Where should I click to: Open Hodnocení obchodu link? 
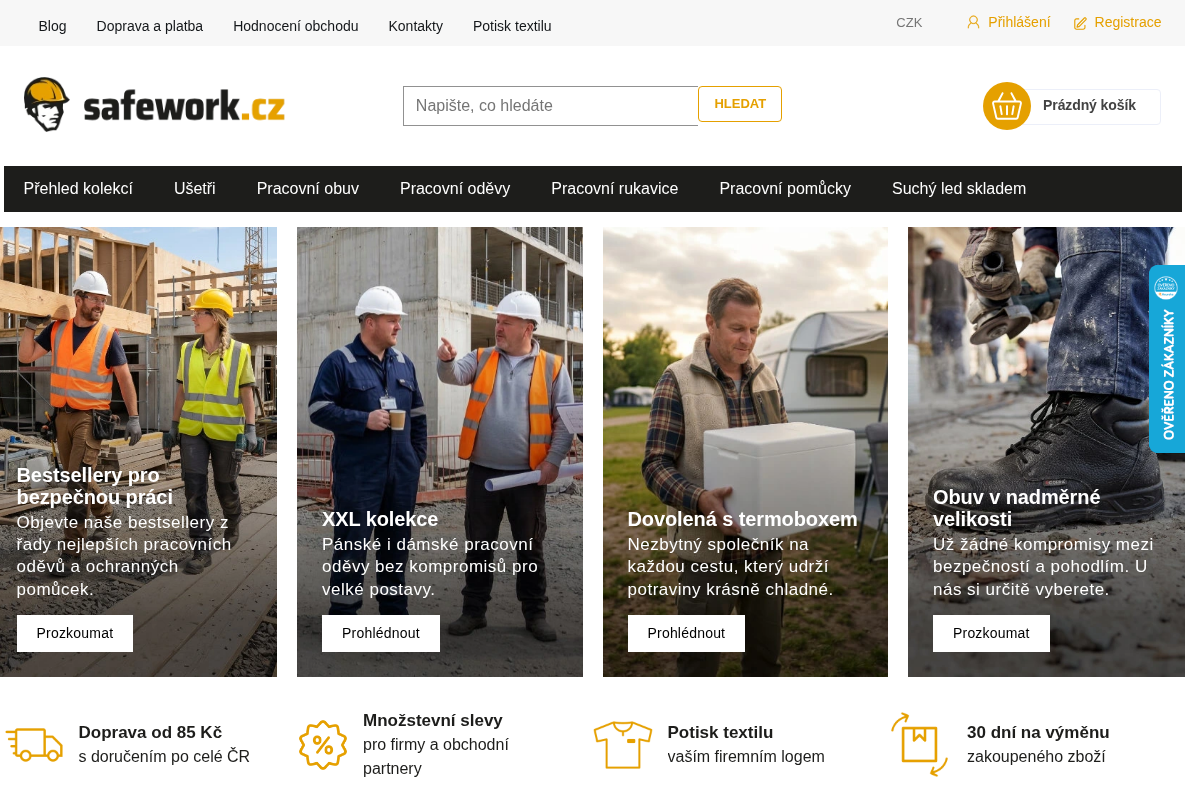[x=296, y=26]
